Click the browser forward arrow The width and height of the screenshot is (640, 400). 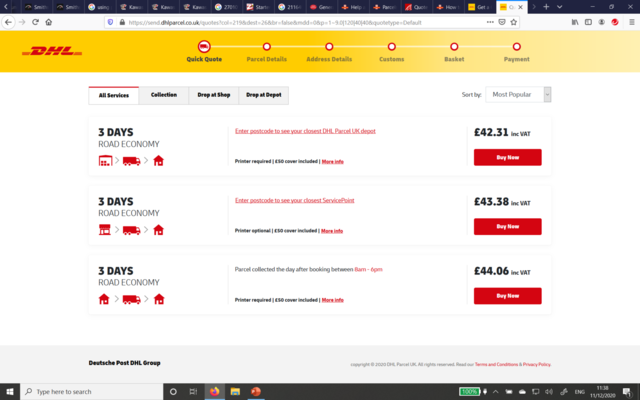[22, 22]
